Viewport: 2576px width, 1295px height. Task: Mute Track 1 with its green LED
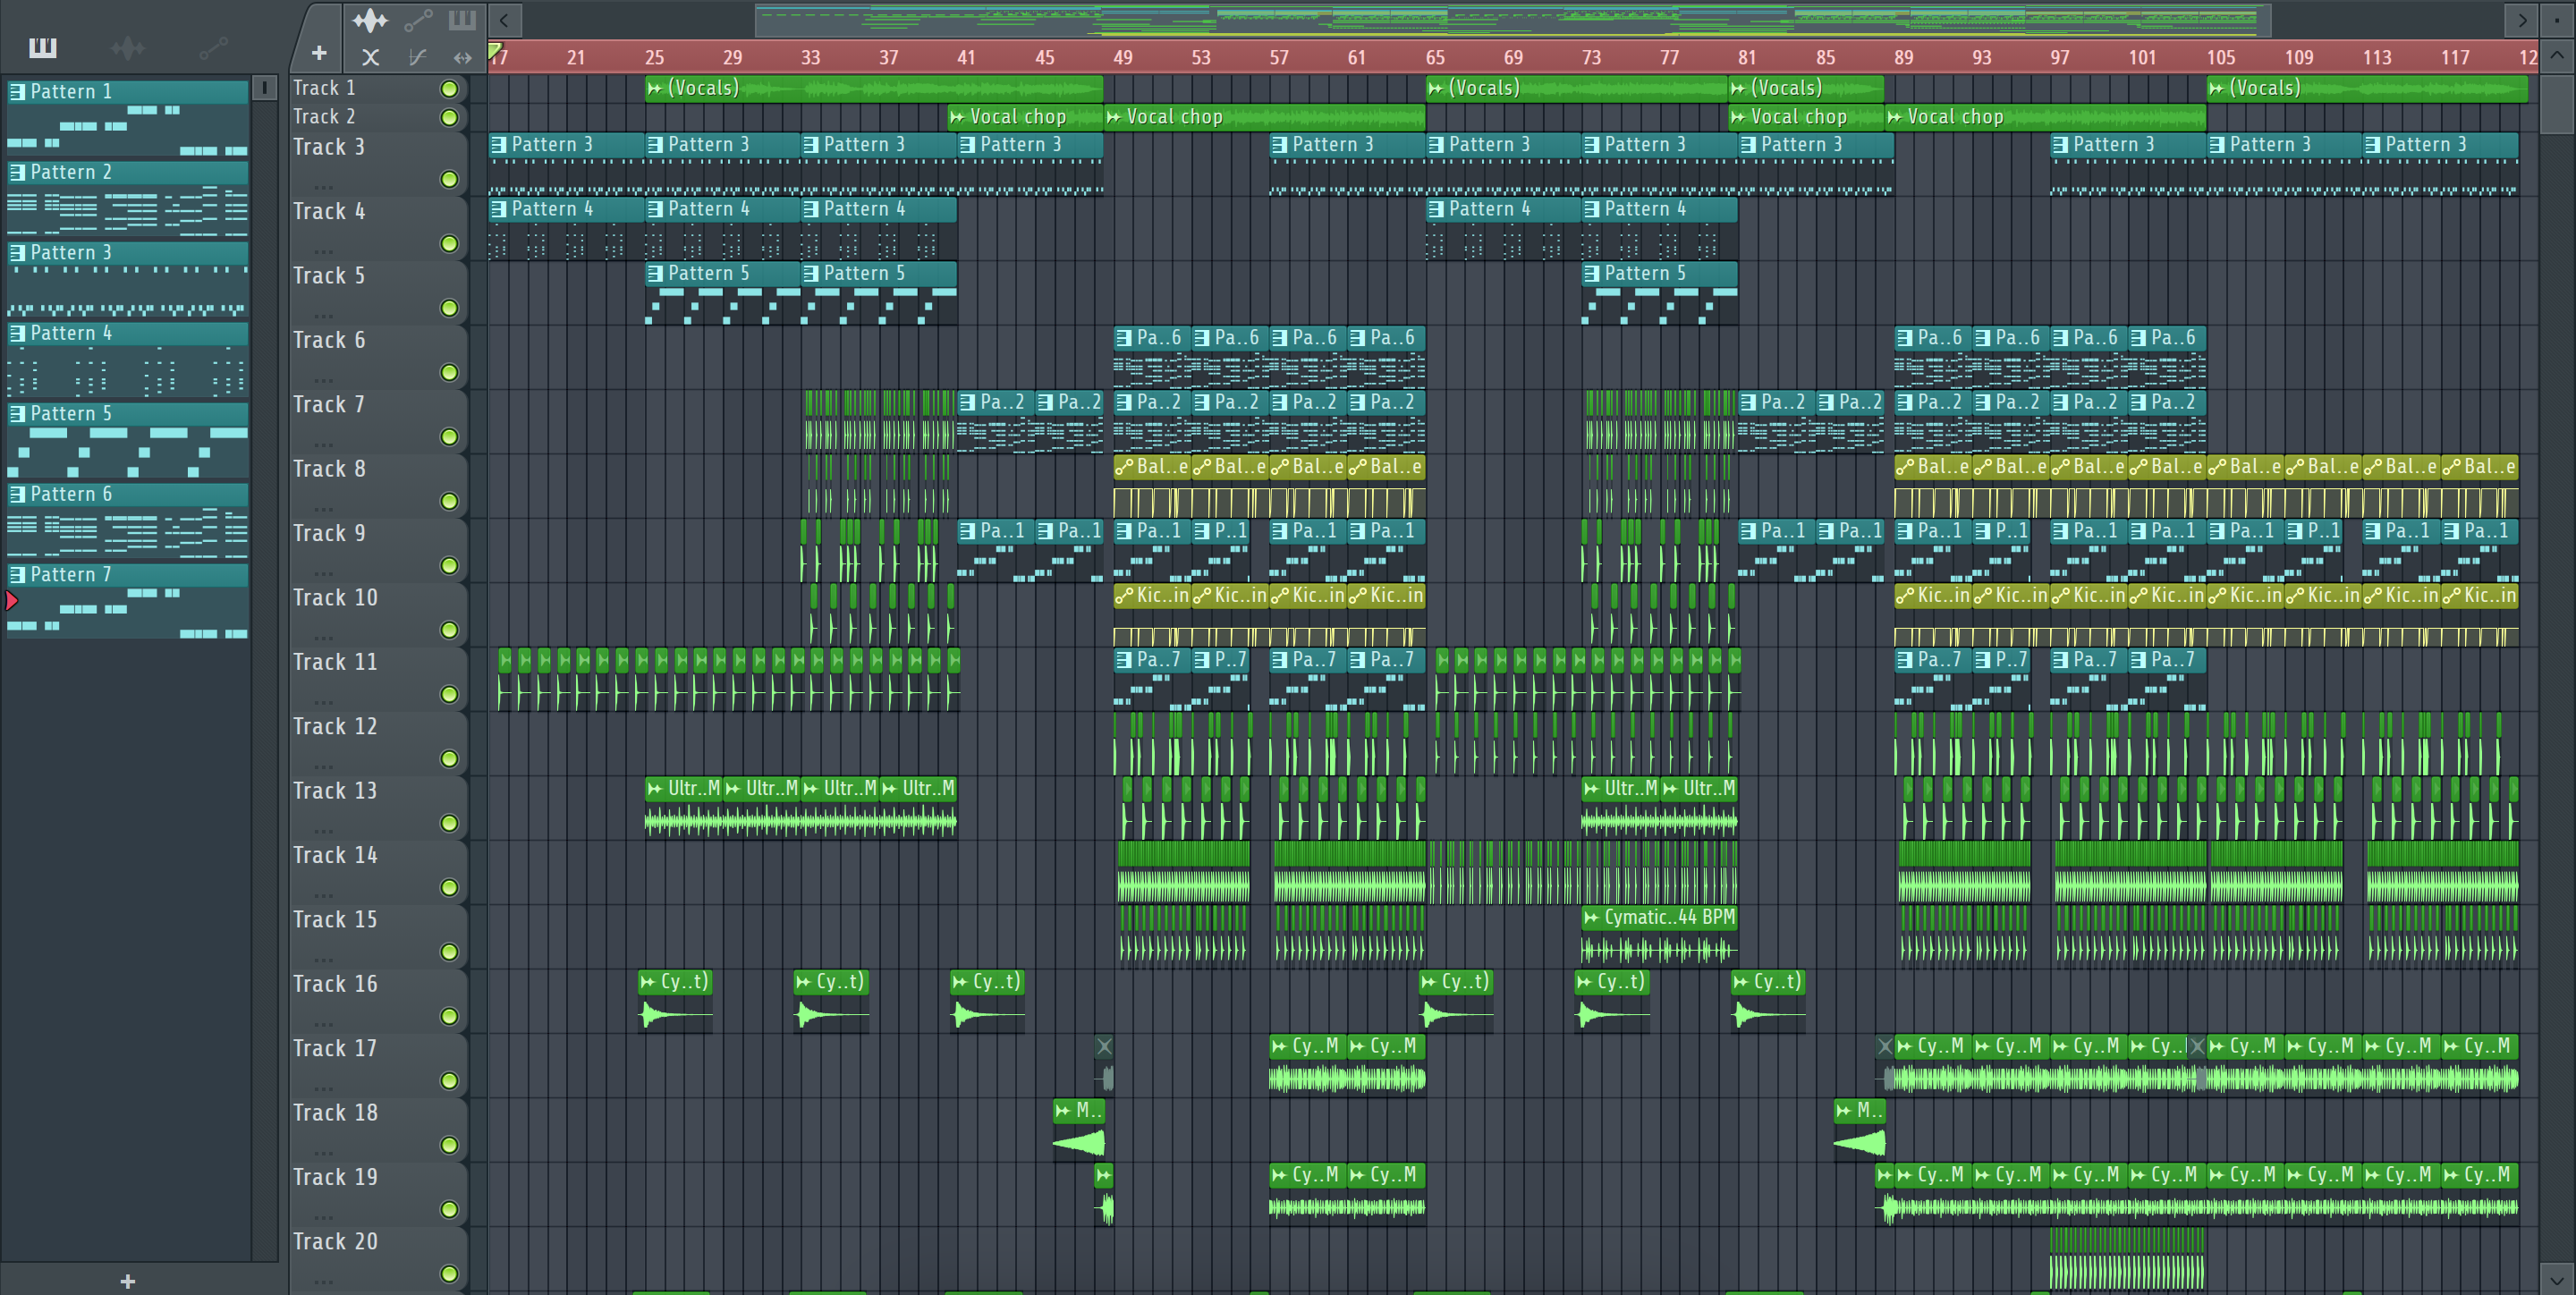[450, 89]
